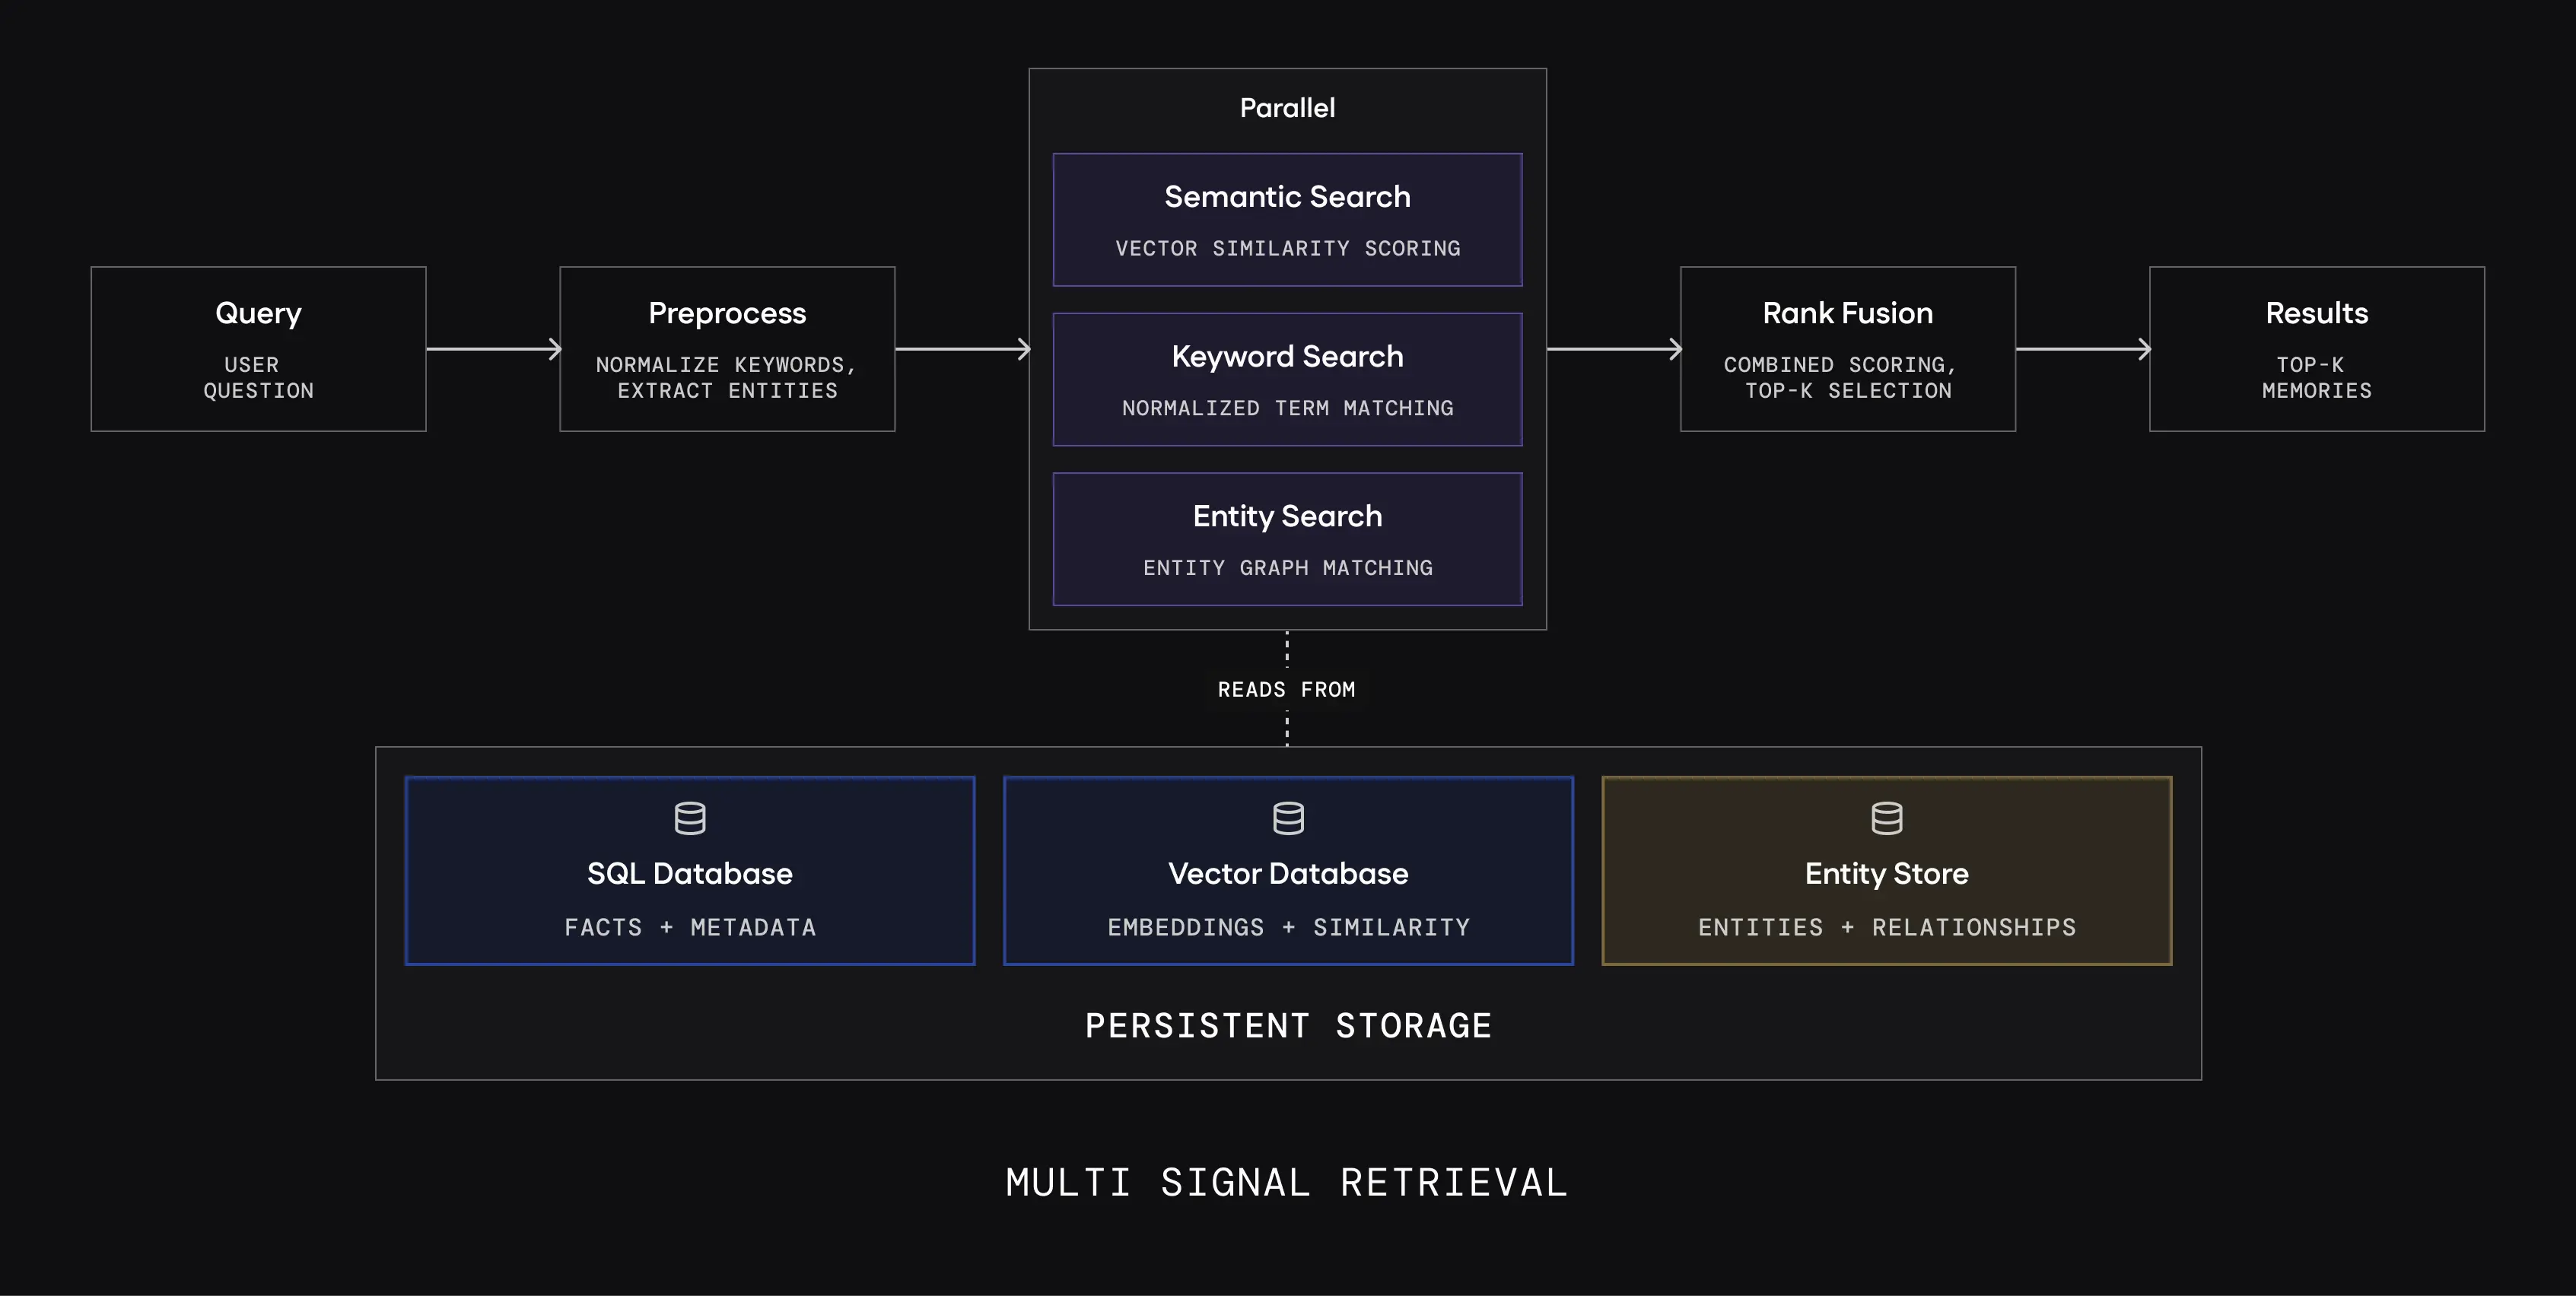Screen dimensions: 2576x1296
Task: Click the PERSISTENT STORAGE label
Action: (x=1288, y=1026)
